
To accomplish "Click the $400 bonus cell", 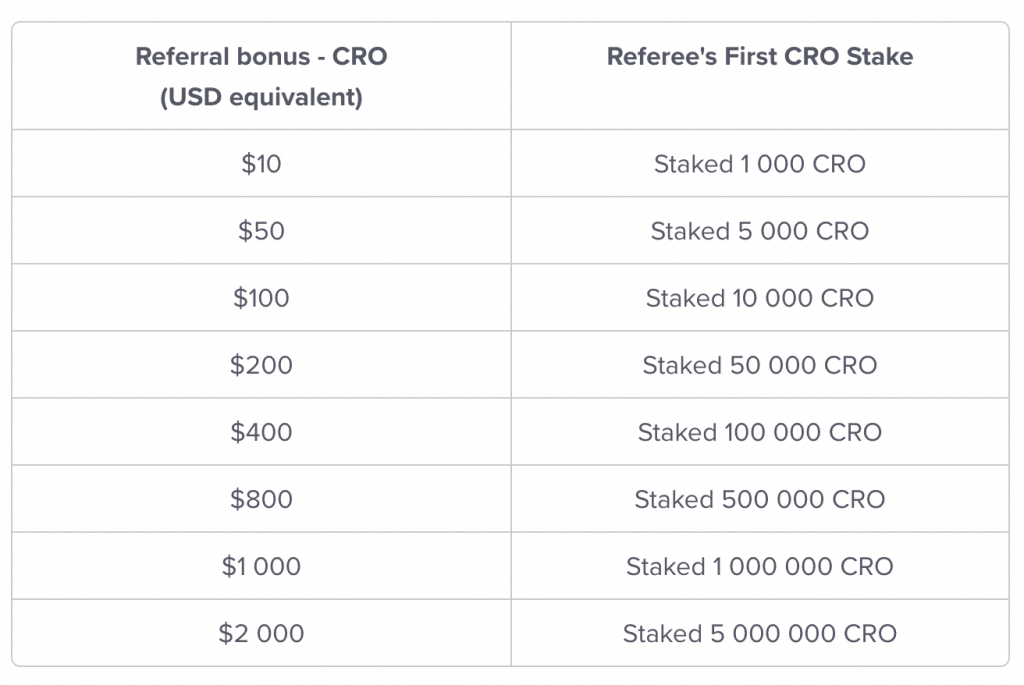I will click(261, 432).
